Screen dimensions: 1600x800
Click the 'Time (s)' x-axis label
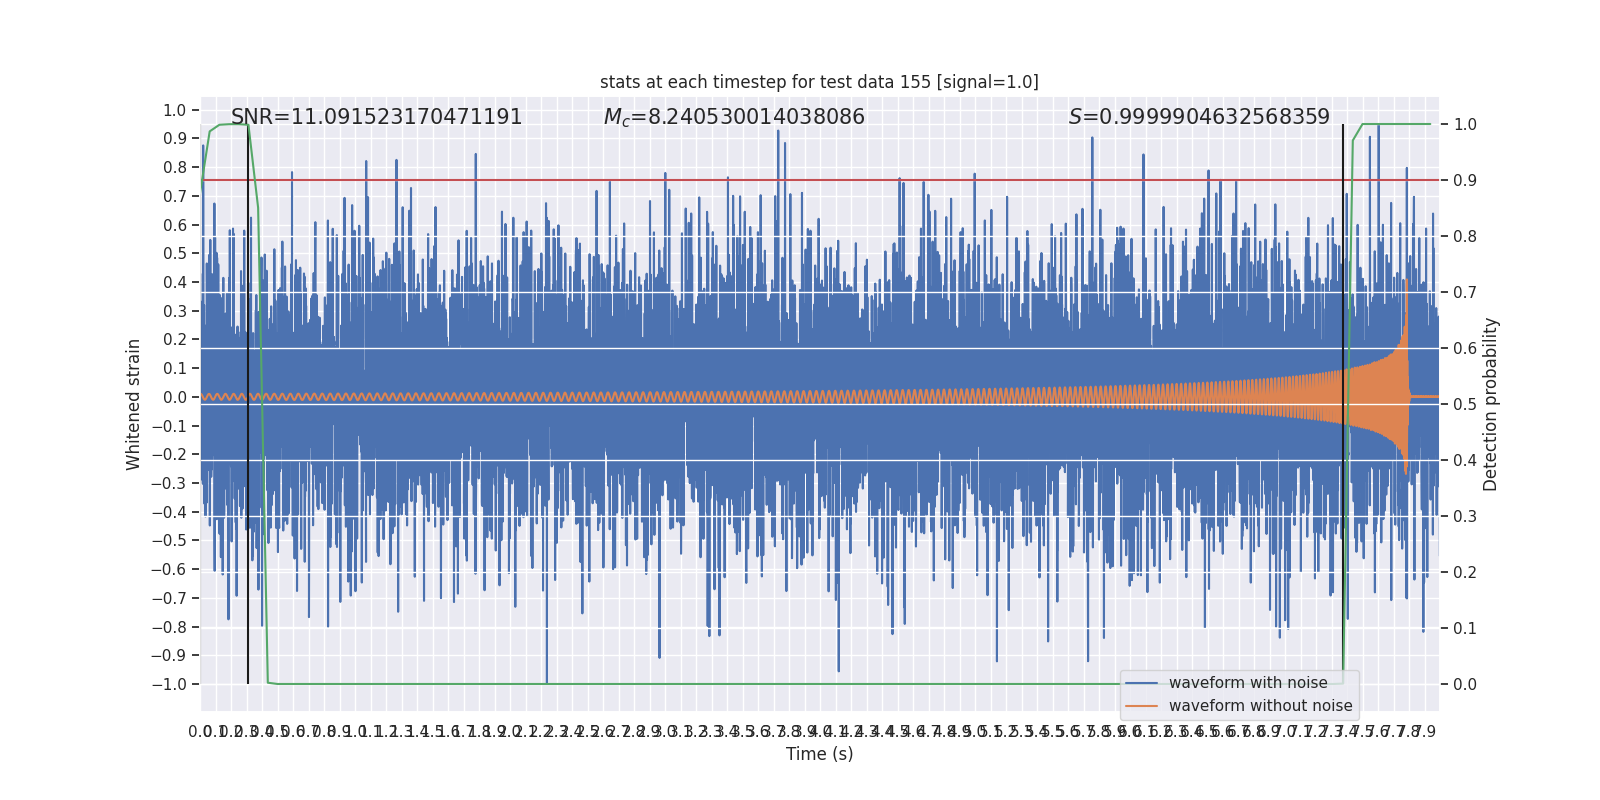click(x=819, y=754)
